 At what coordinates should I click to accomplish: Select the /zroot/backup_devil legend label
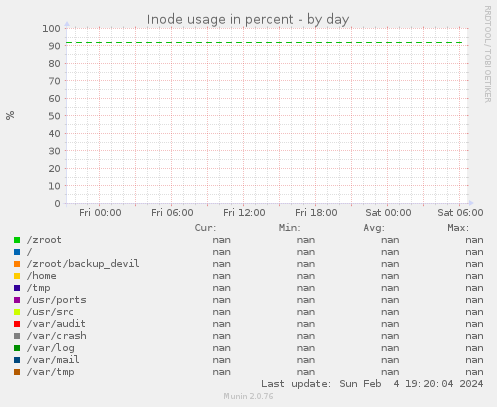[83, 264]
